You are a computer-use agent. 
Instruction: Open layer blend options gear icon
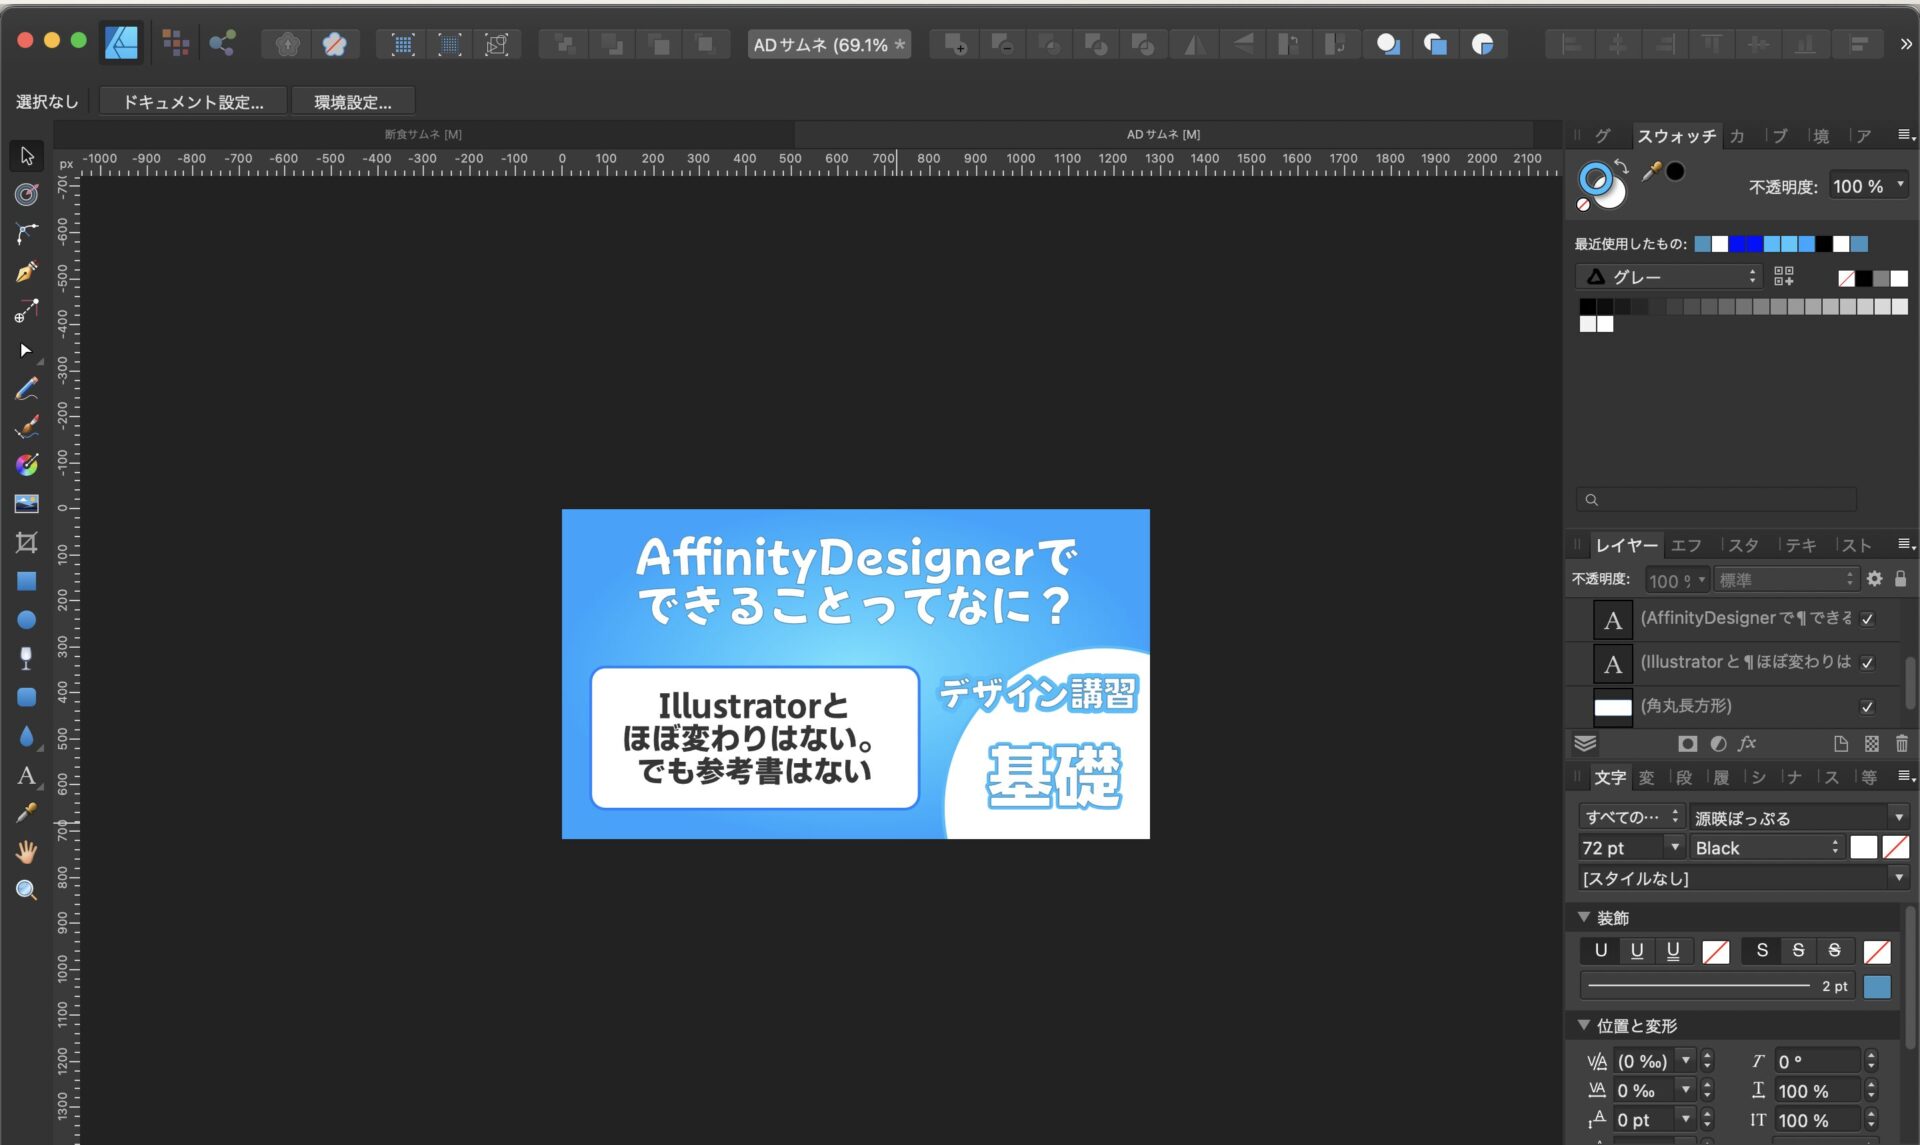(1874, 579)
